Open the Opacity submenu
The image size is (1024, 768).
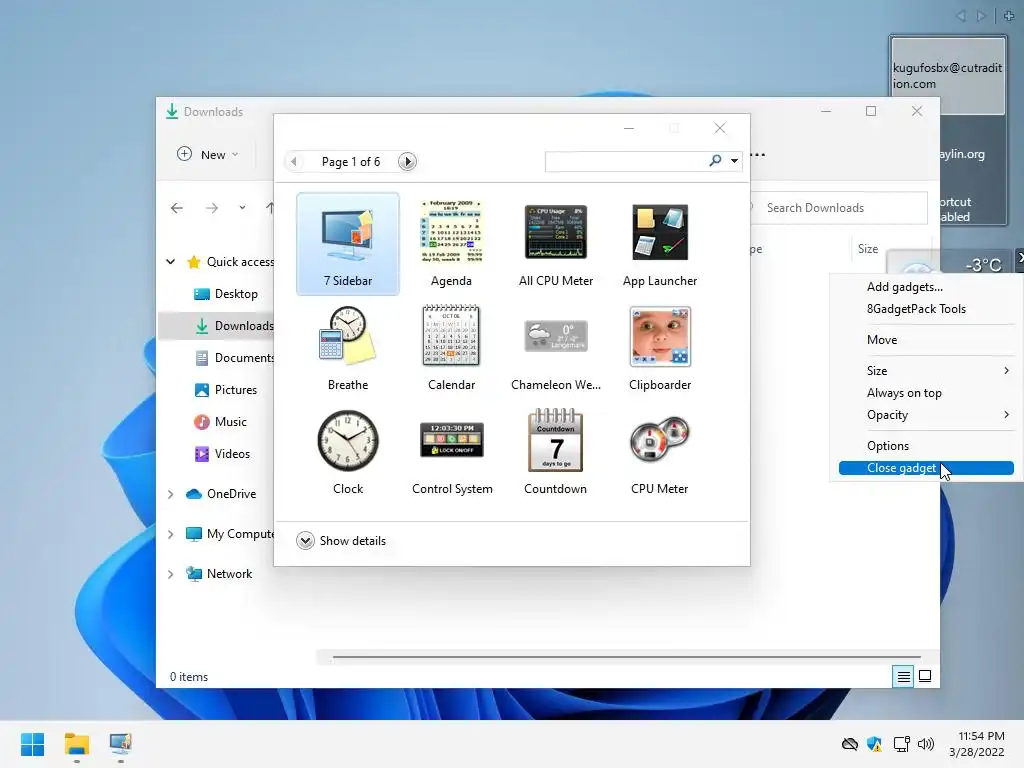click(x=926, y=415)
